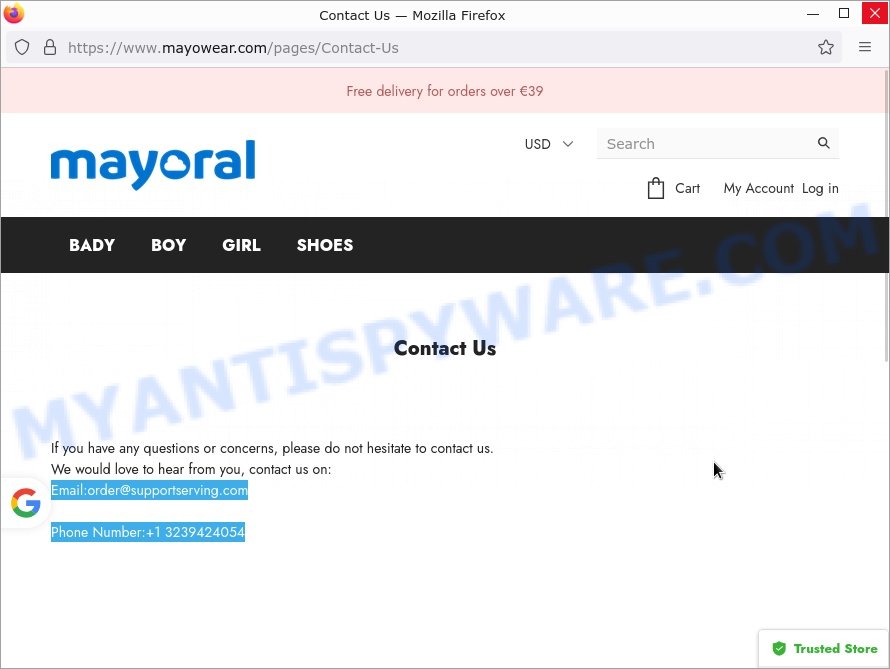
Task: Expand the USD currency dropdown
Action: tap(548, 144)
